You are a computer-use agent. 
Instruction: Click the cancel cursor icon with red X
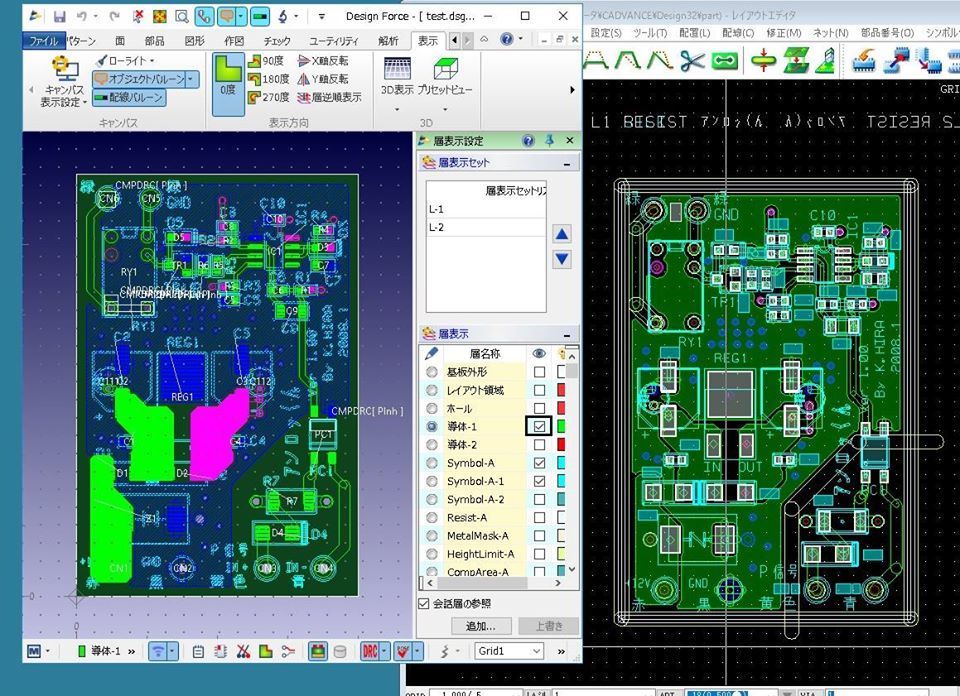138,17
